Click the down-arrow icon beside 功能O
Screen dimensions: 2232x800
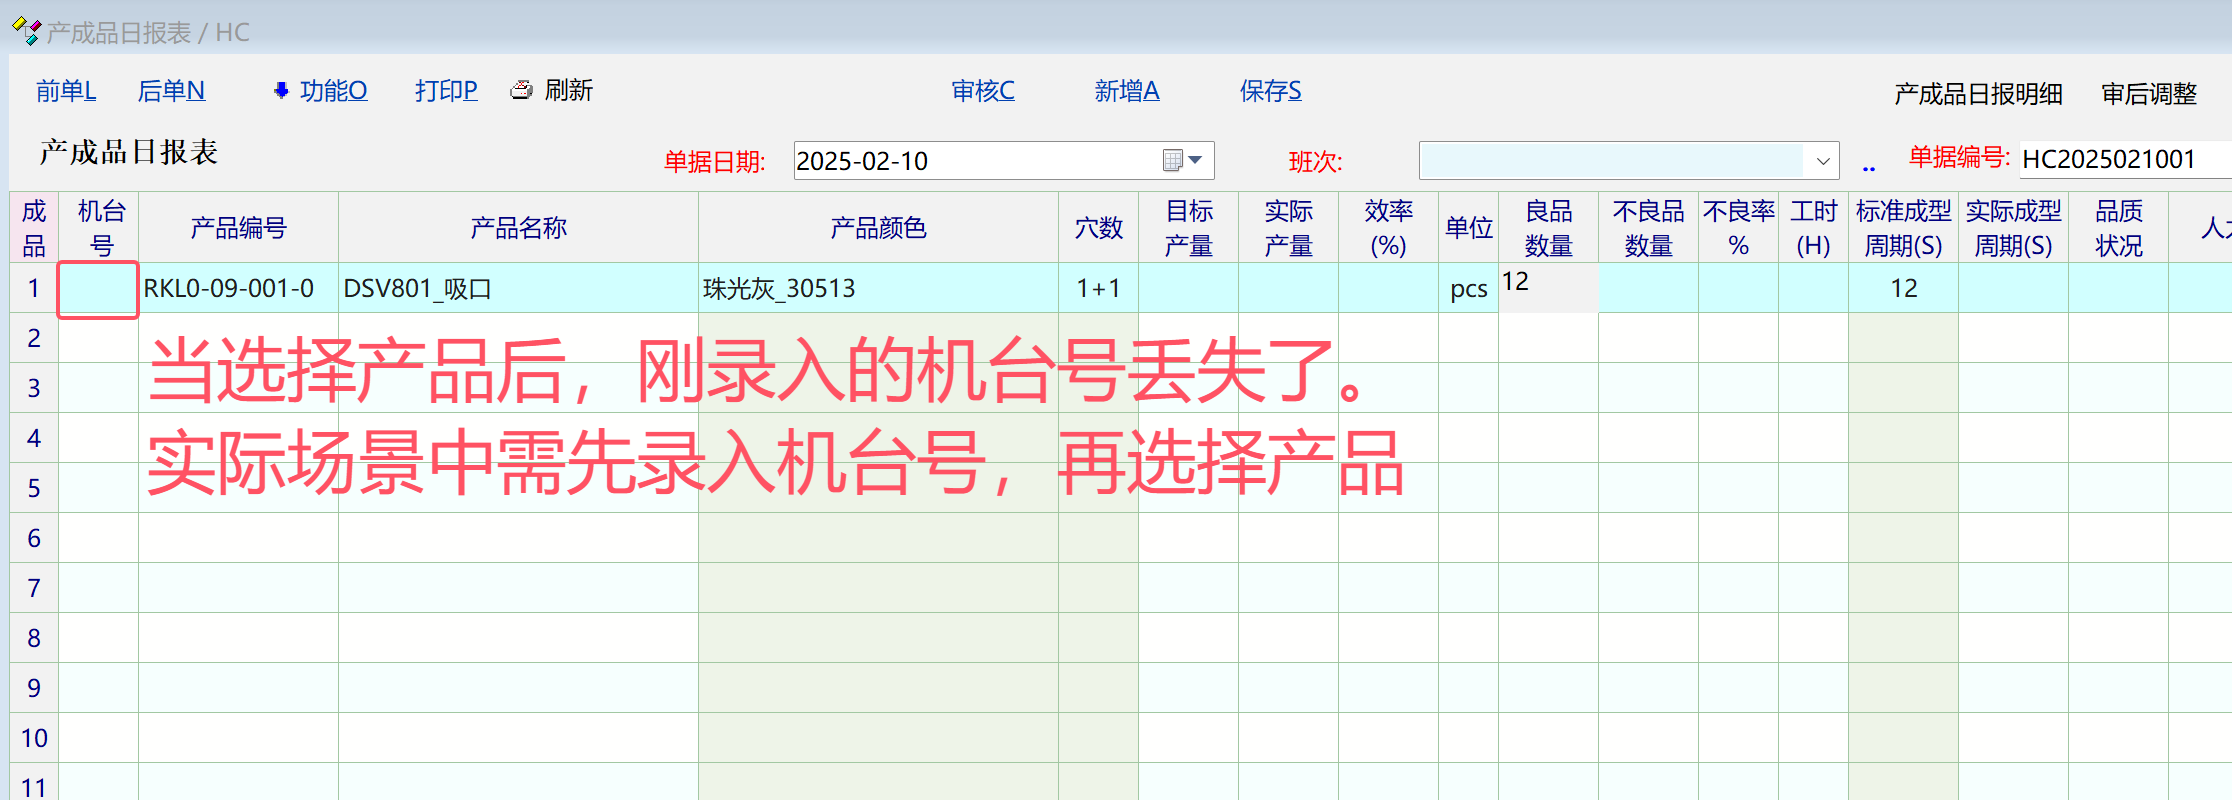(281, 91)
